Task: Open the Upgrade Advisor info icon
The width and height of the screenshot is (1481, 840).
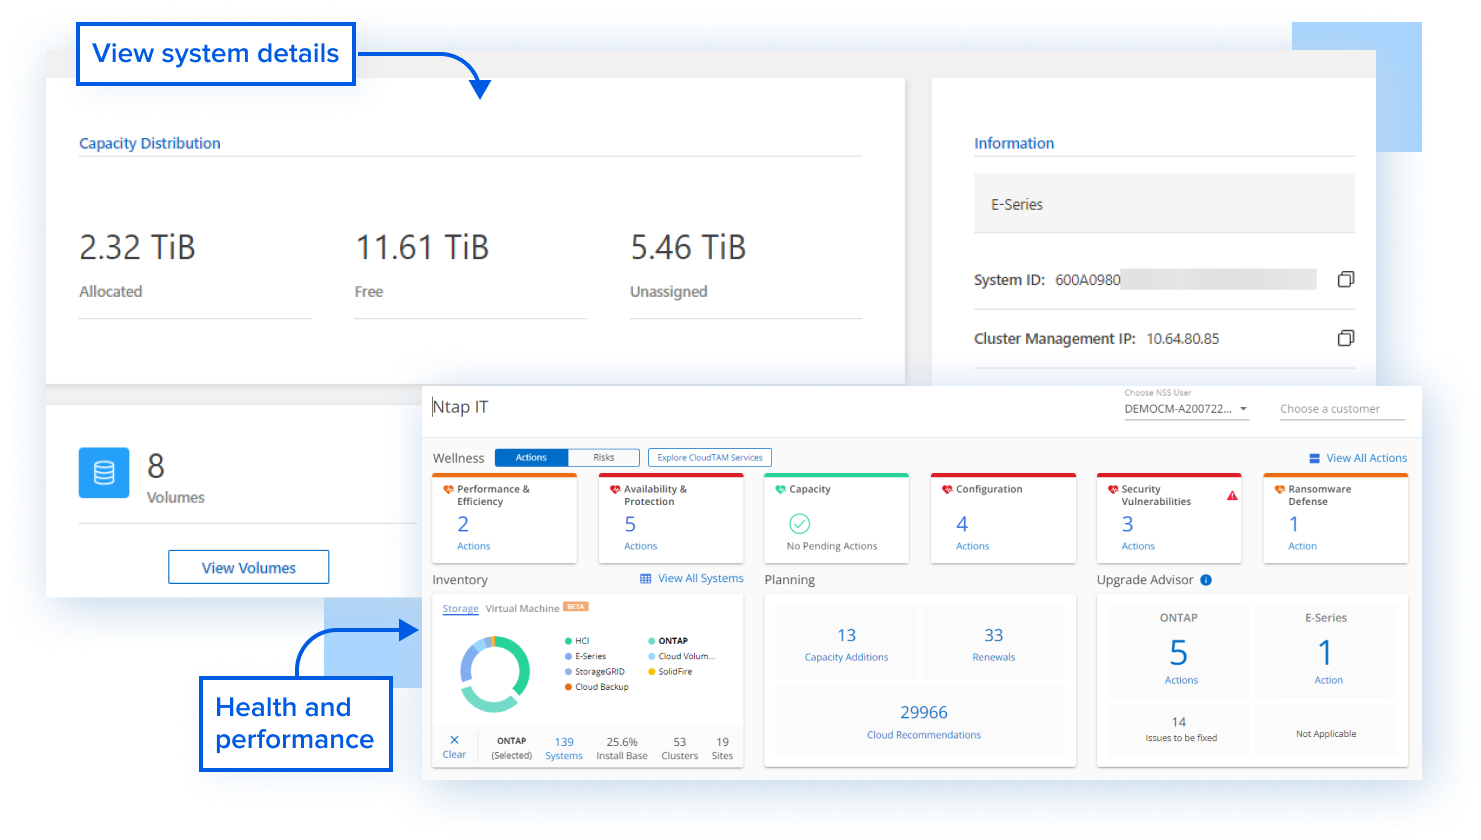Action: coord(1206,580)
